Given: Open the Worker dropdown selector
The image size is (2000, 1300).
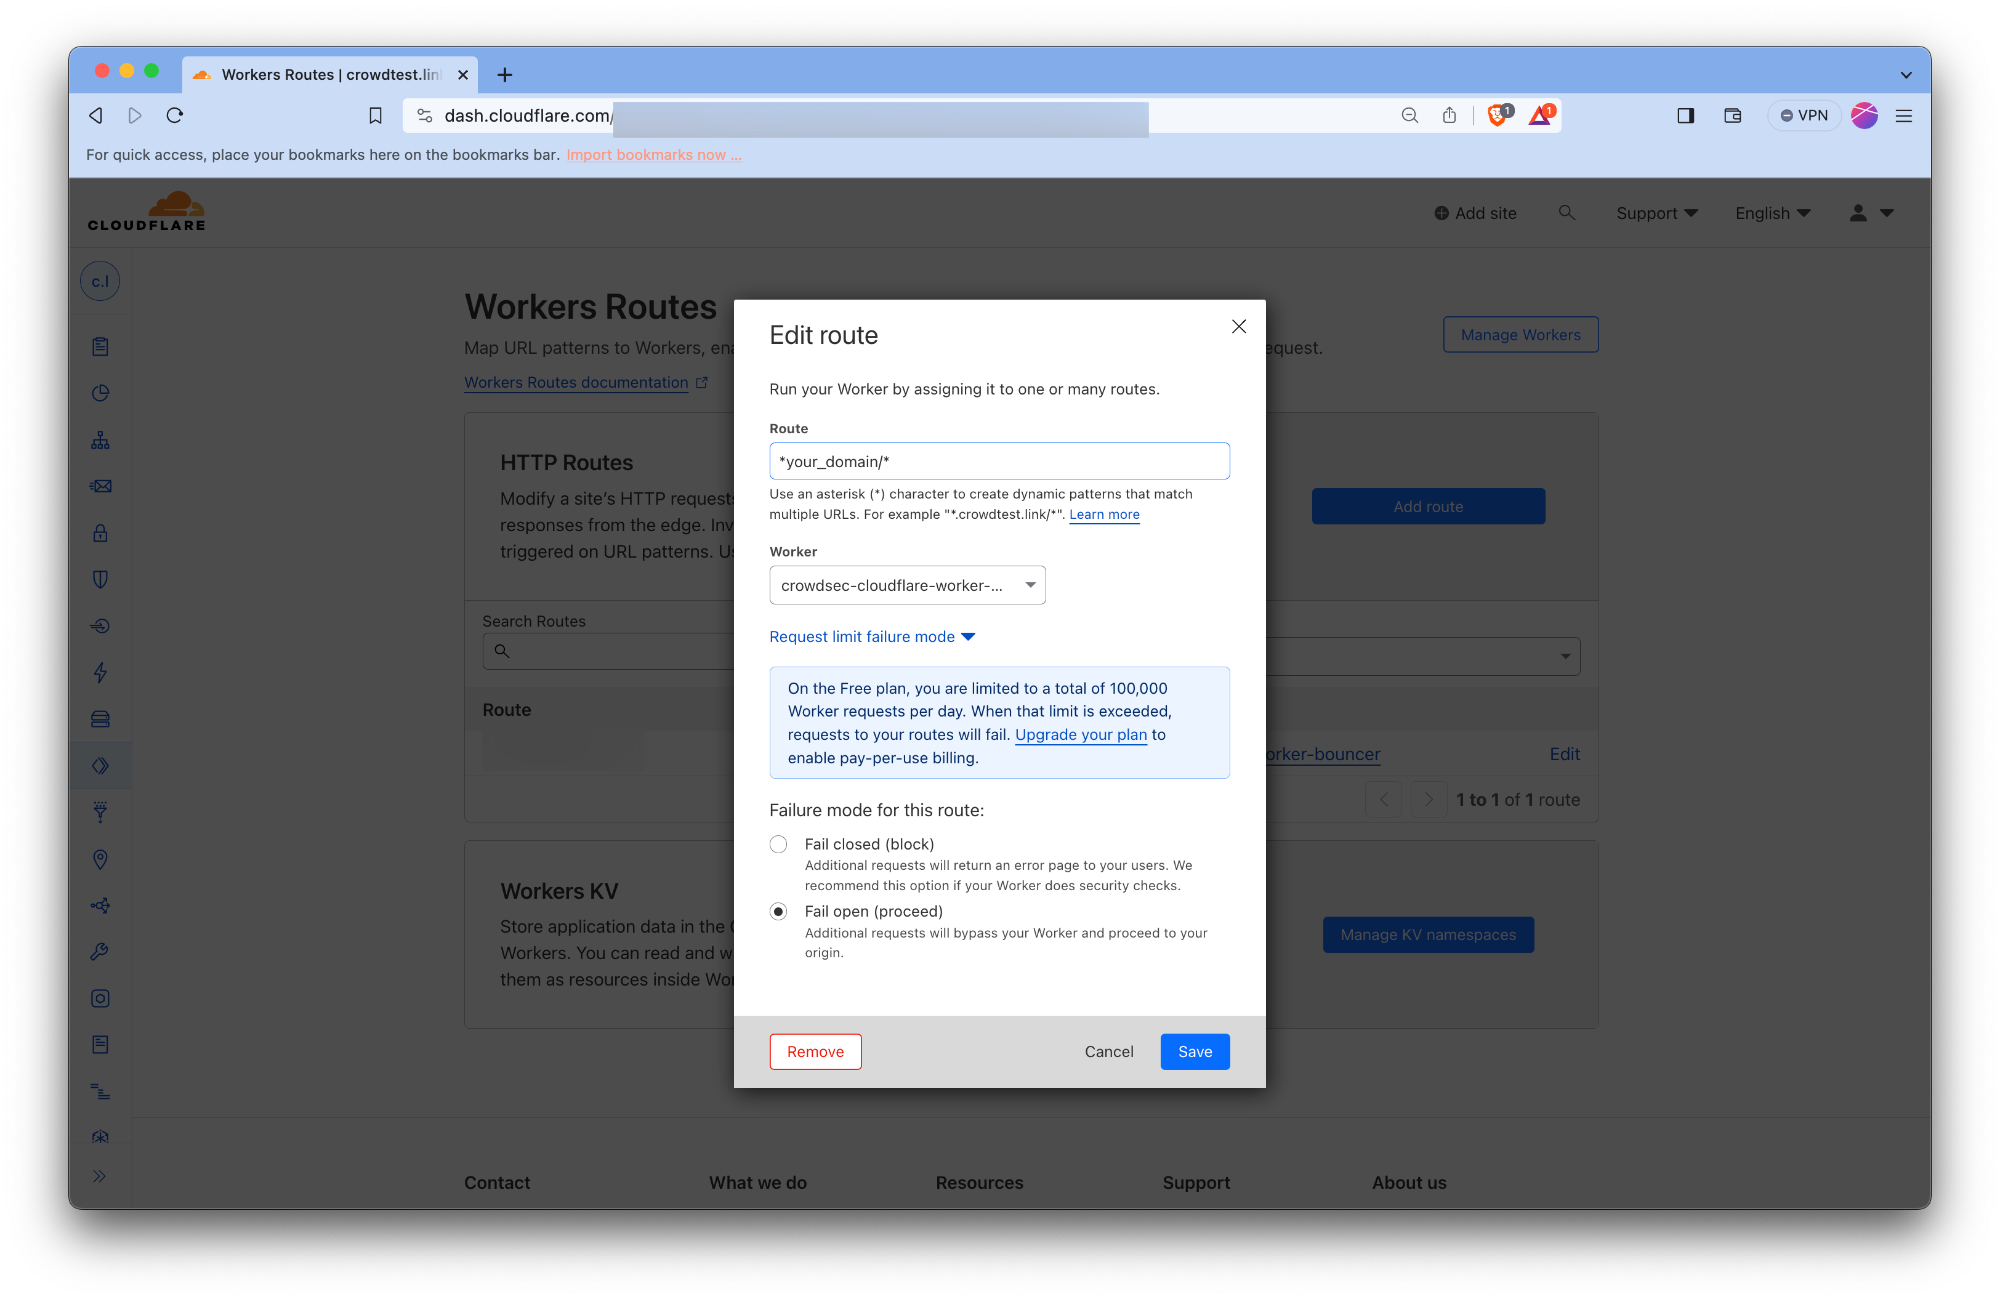Looking at the screenshot, I should tap(905, 584).
